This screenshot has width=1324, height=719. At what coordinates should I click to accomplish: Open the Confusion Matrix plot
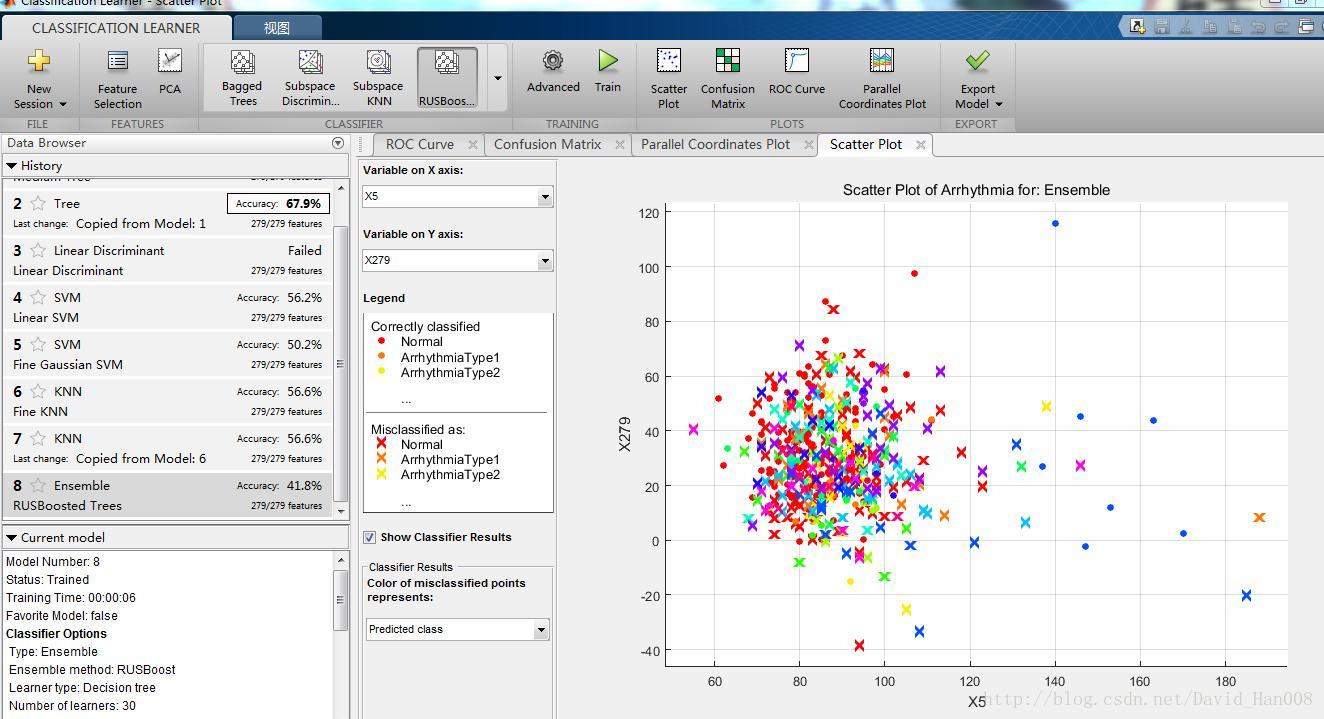click(x=728, y=79)
